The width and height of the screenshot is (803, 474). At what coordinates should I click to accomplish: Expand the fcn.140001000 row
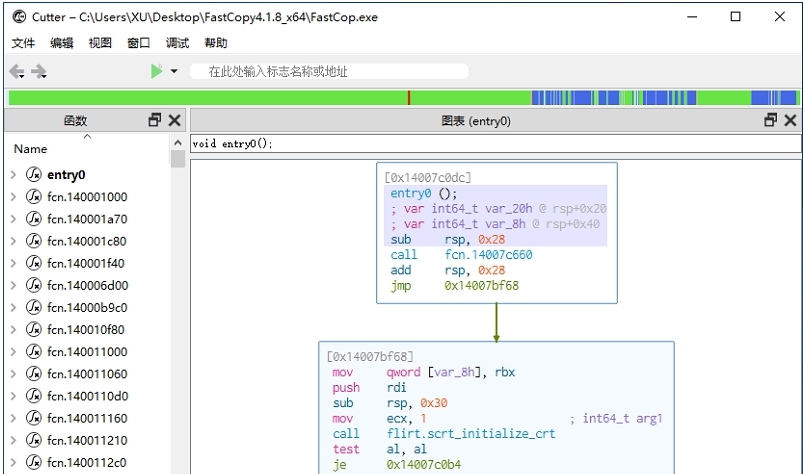point(14,197)
